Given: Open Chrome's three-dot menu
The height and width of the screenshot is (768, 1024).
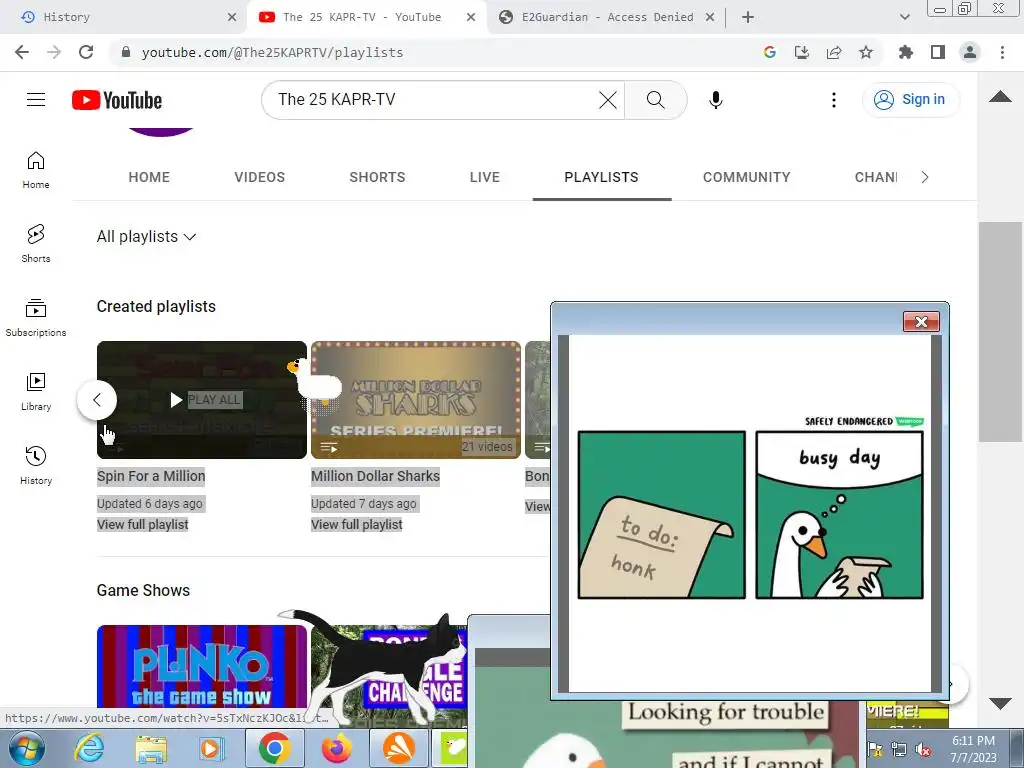Looking at the screenshot, I should (x=1002, y=52).
